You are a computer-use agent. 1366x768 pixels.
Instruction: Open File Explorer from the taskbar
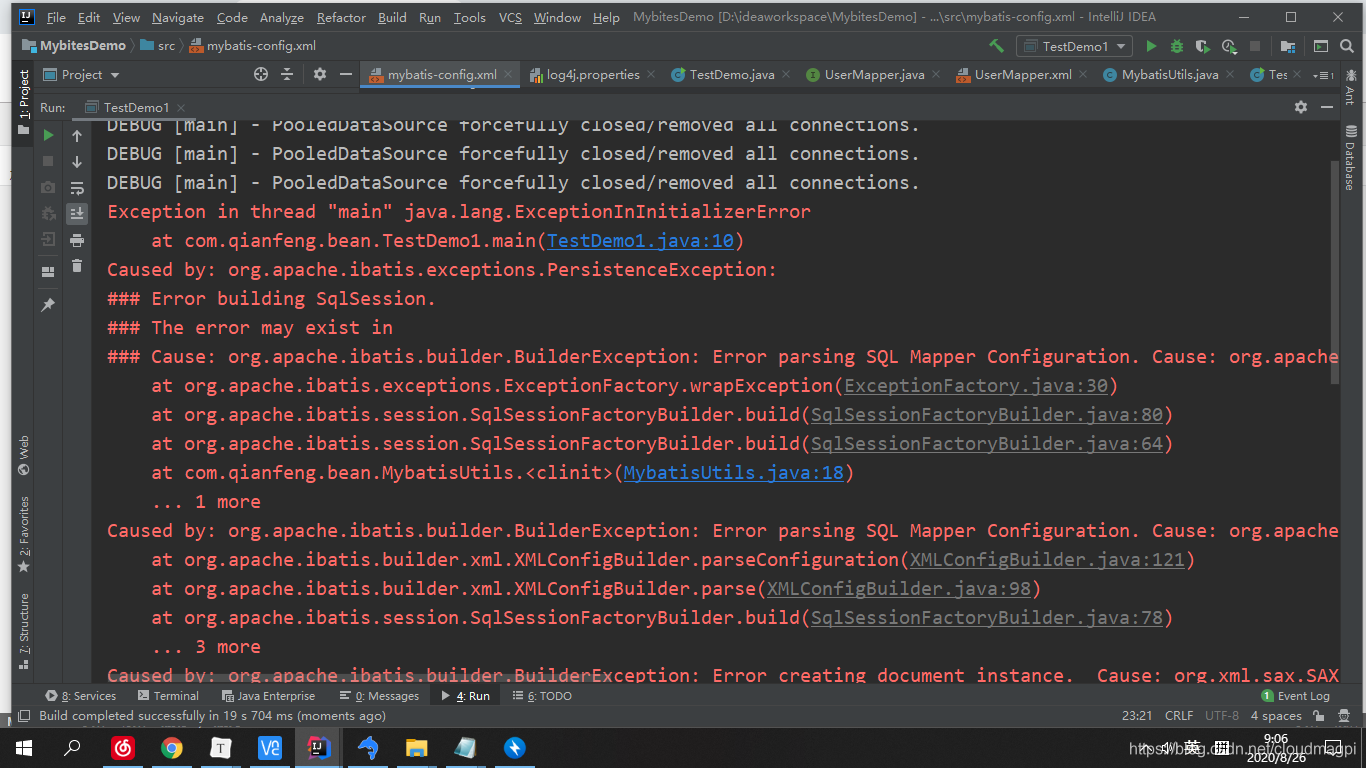[x=417, y=747]
